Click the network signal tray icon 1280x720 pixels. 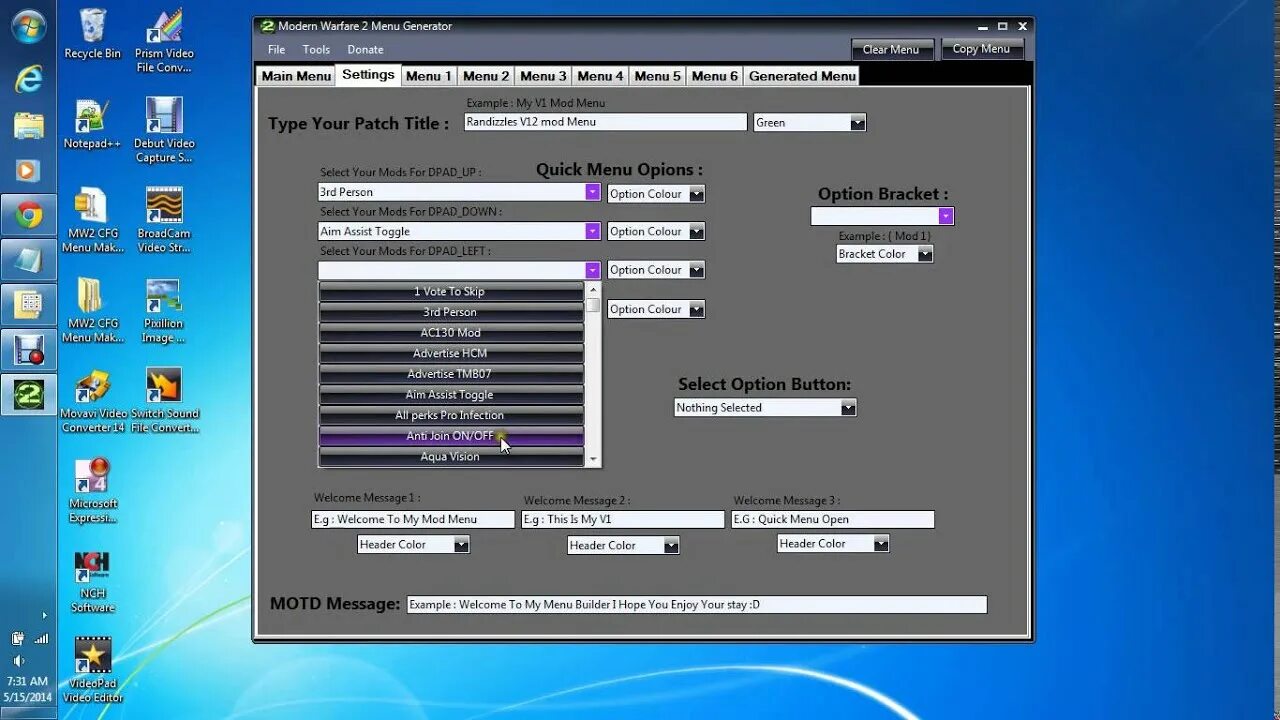[x=41, y=638]
